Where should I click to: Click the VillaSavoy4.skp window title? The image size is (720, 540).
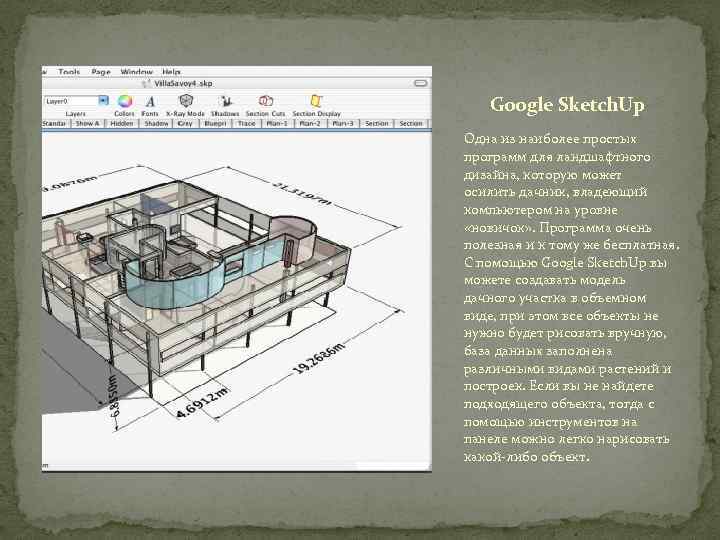point(183,84)
